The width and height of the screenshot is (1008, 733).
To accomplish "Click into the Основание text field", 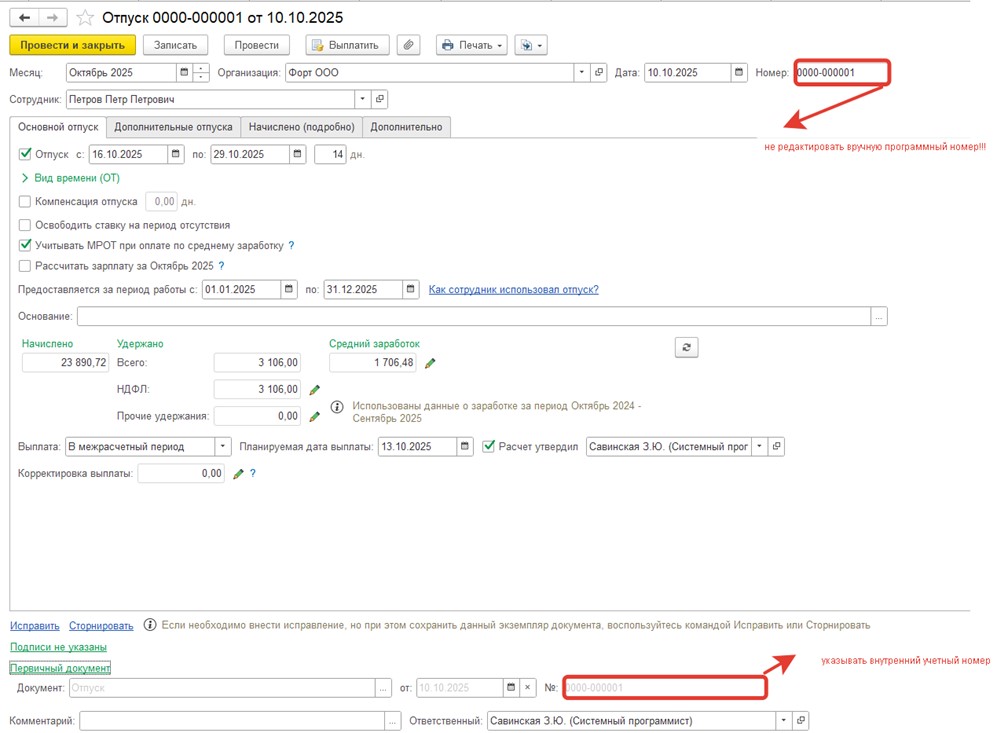I will [473, 317].
